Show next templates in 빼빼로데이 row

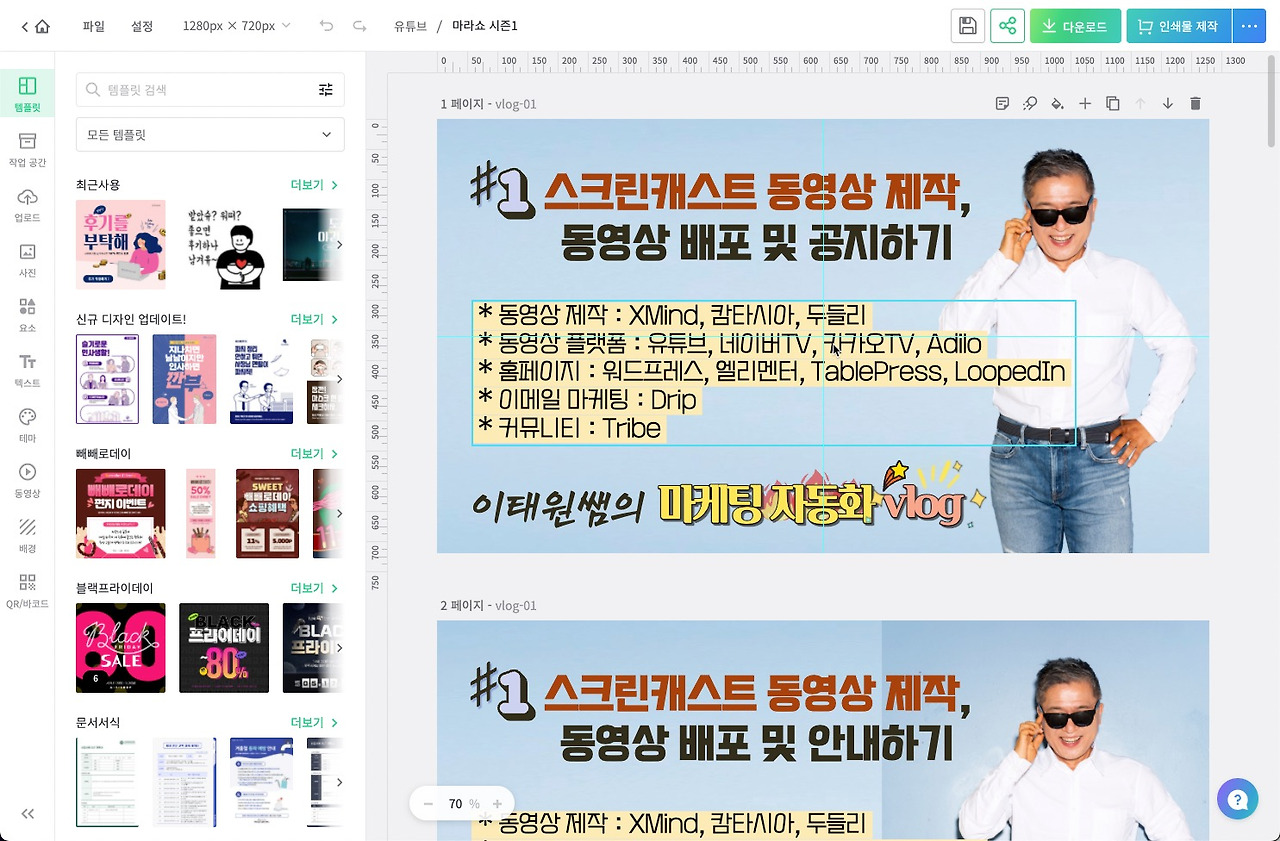tap(339, 513)
